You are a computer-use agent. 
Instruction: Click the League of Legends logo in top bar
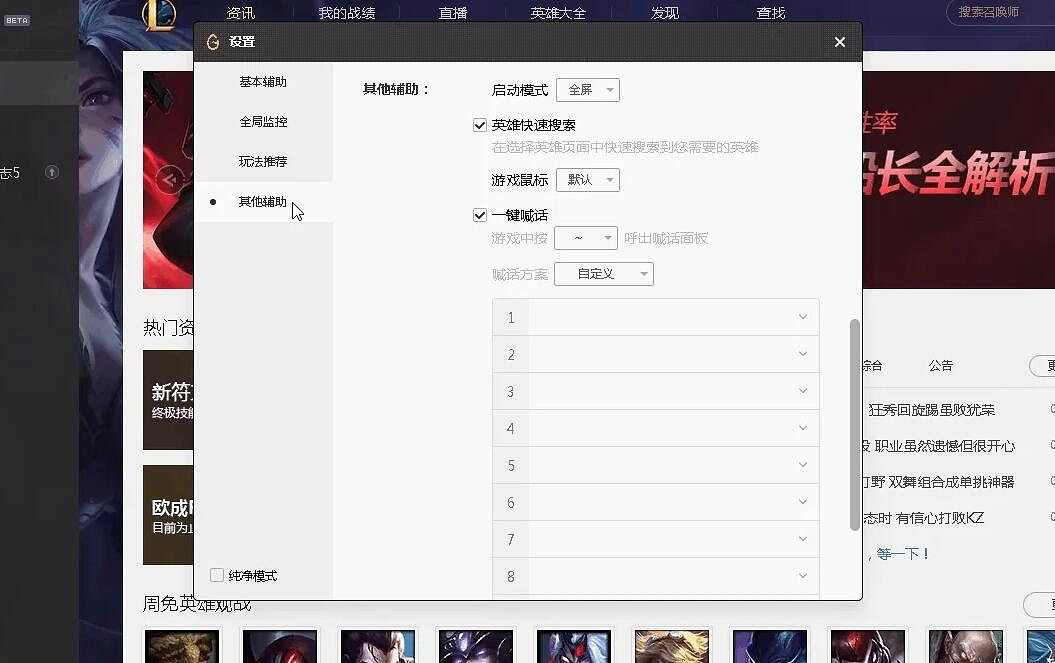click(160, 14)
